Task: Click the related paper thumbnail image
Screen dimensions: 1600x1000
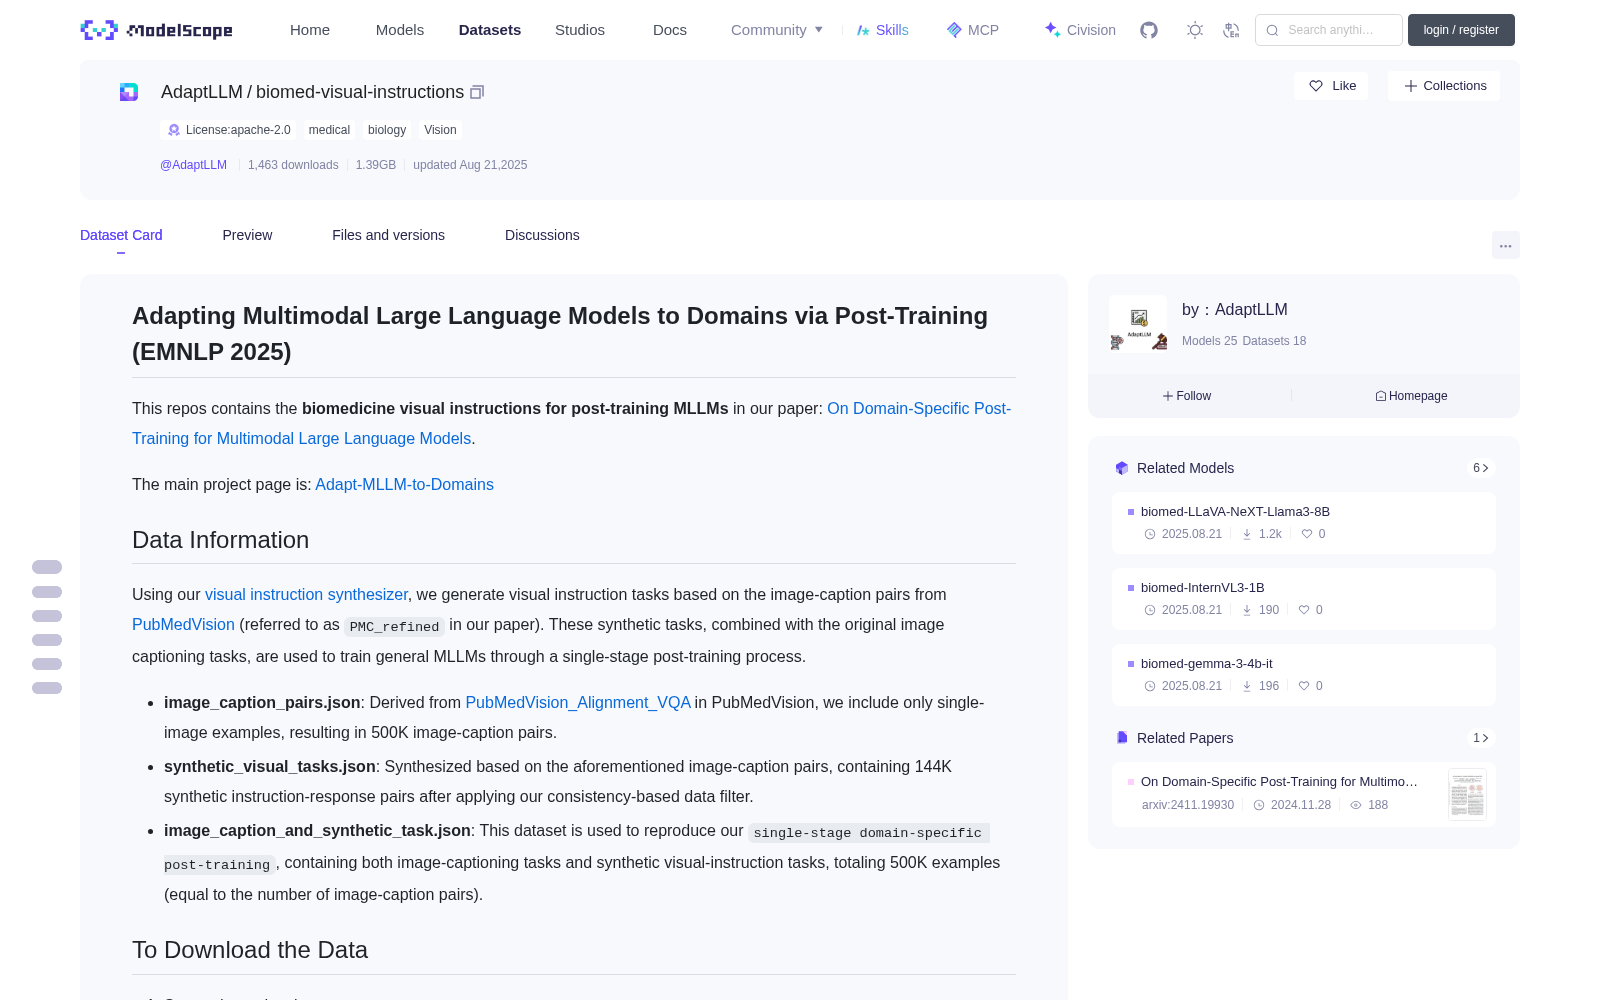Action: (1467, 794)
